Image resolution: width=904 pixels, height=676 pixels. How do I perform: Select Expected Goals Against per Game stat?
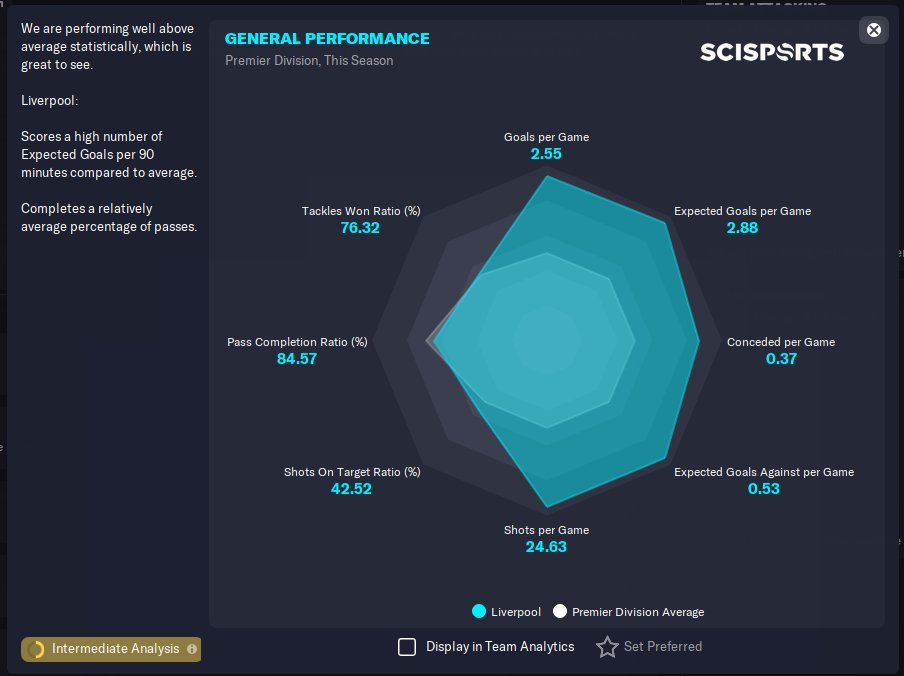click(764, 481)
